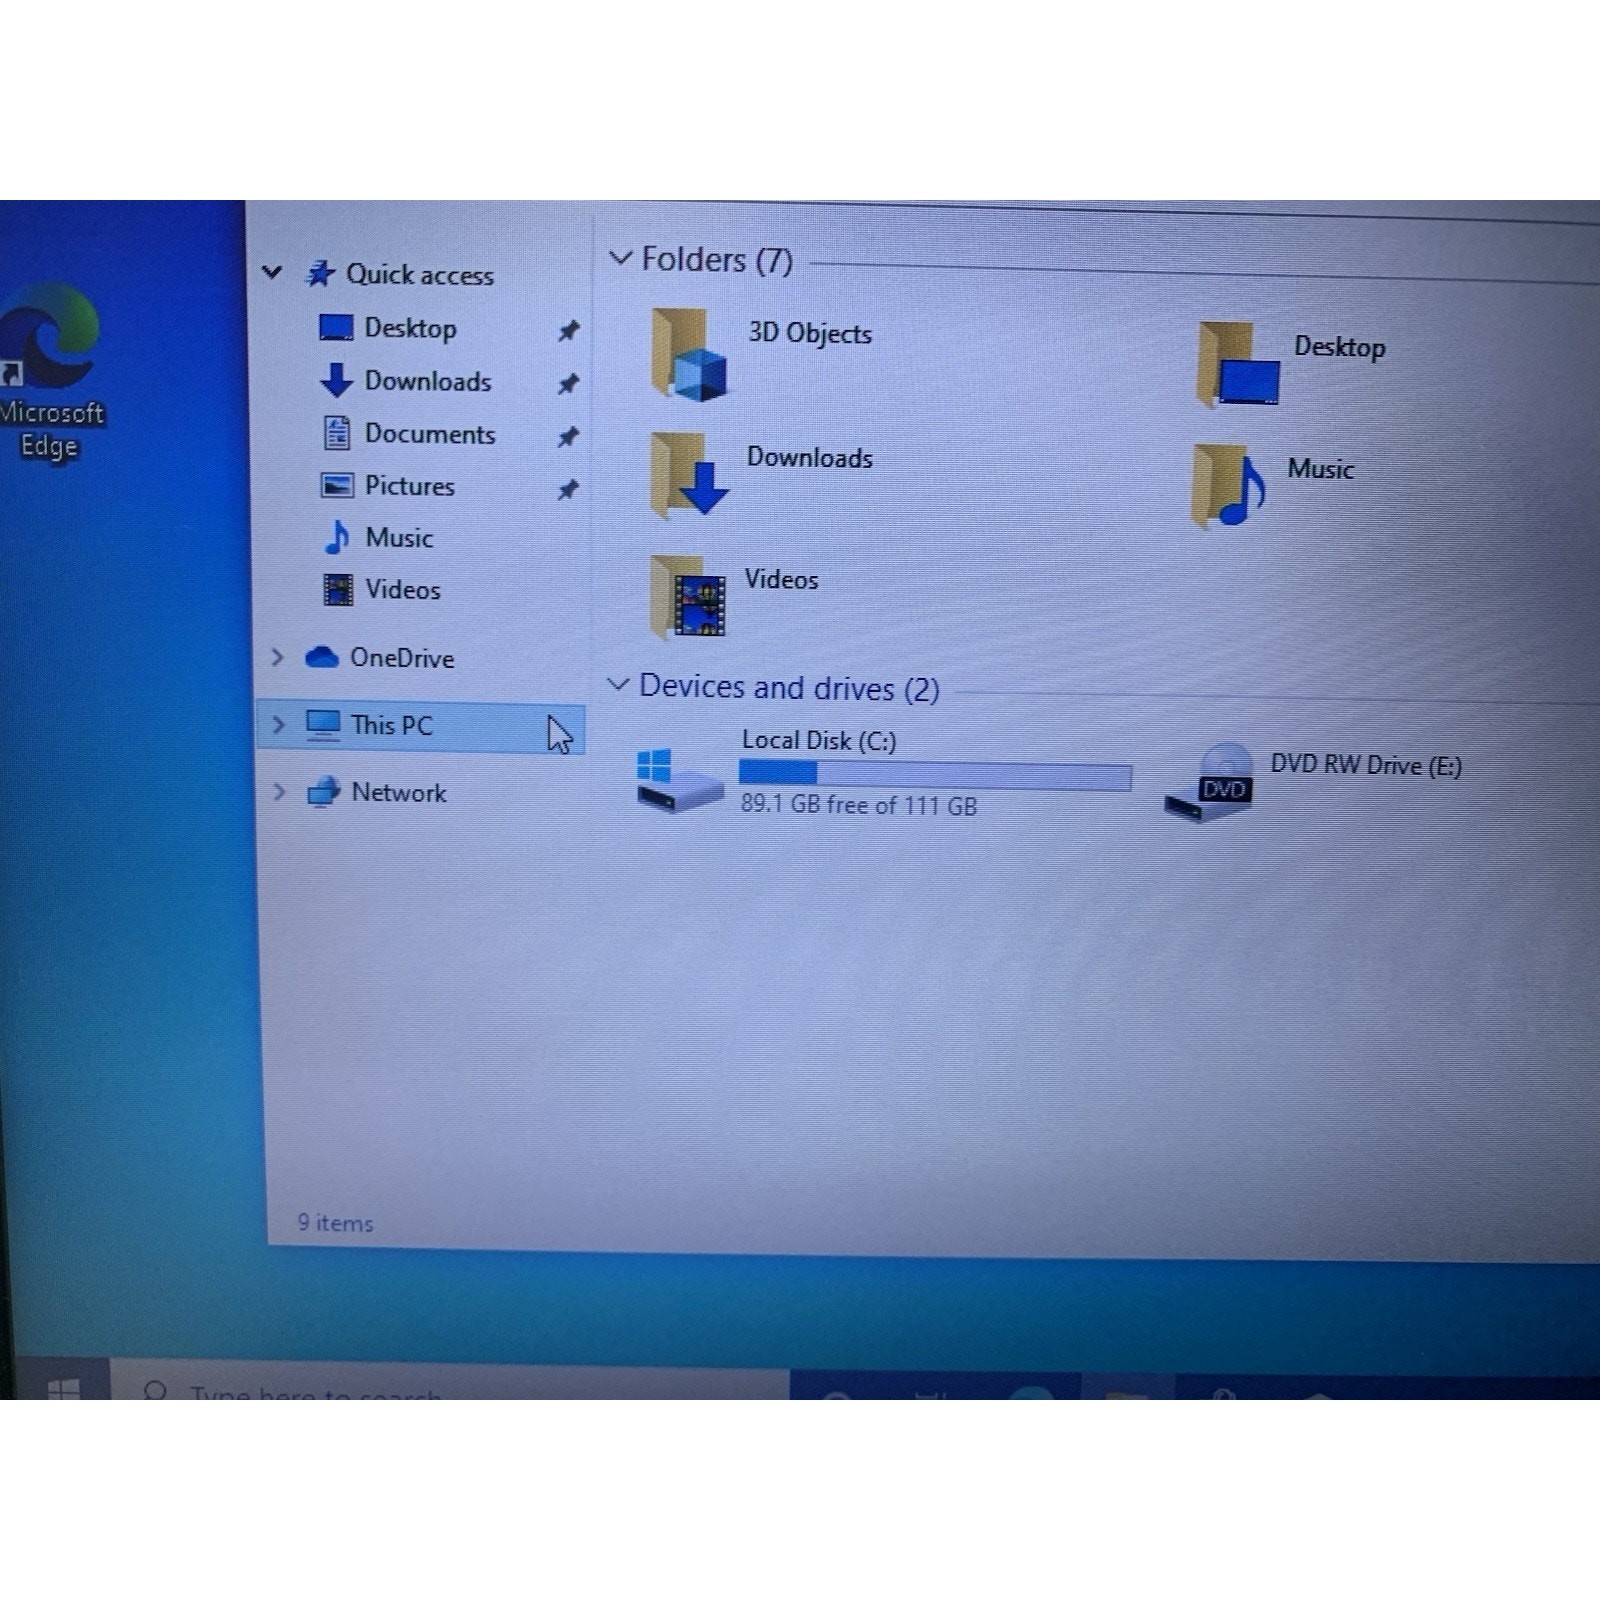Click the This PC monitor icon
This screenshot has height=1600, width=1600.
[x=323, y=724]
